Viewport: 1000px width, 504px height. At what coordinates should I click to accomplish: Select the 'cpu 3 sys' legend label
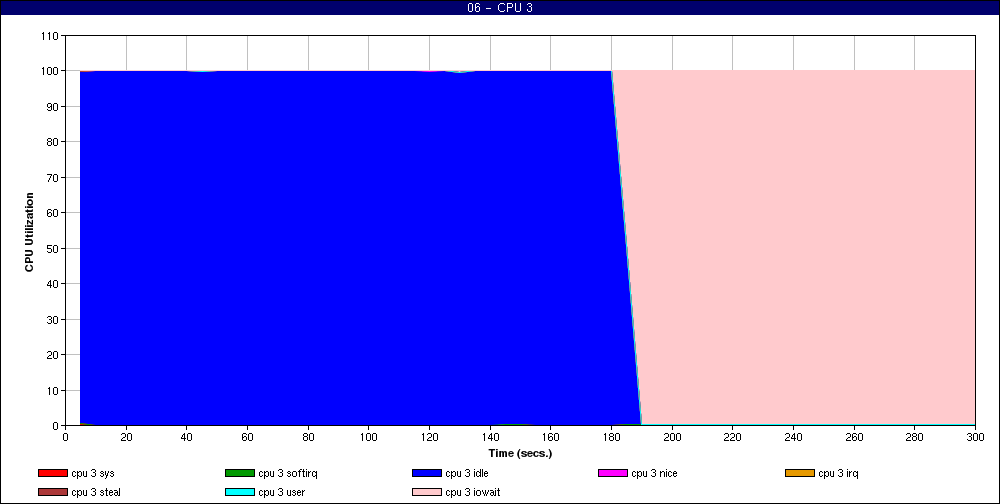(93, 473)
